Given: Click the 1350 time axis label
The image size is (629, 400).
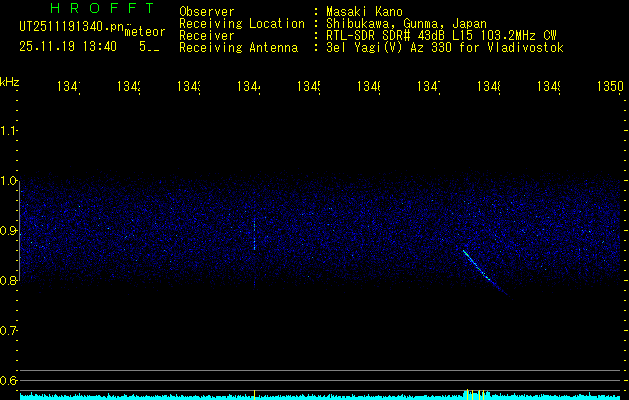Looking at the screenshot, I should coord(608,87).
